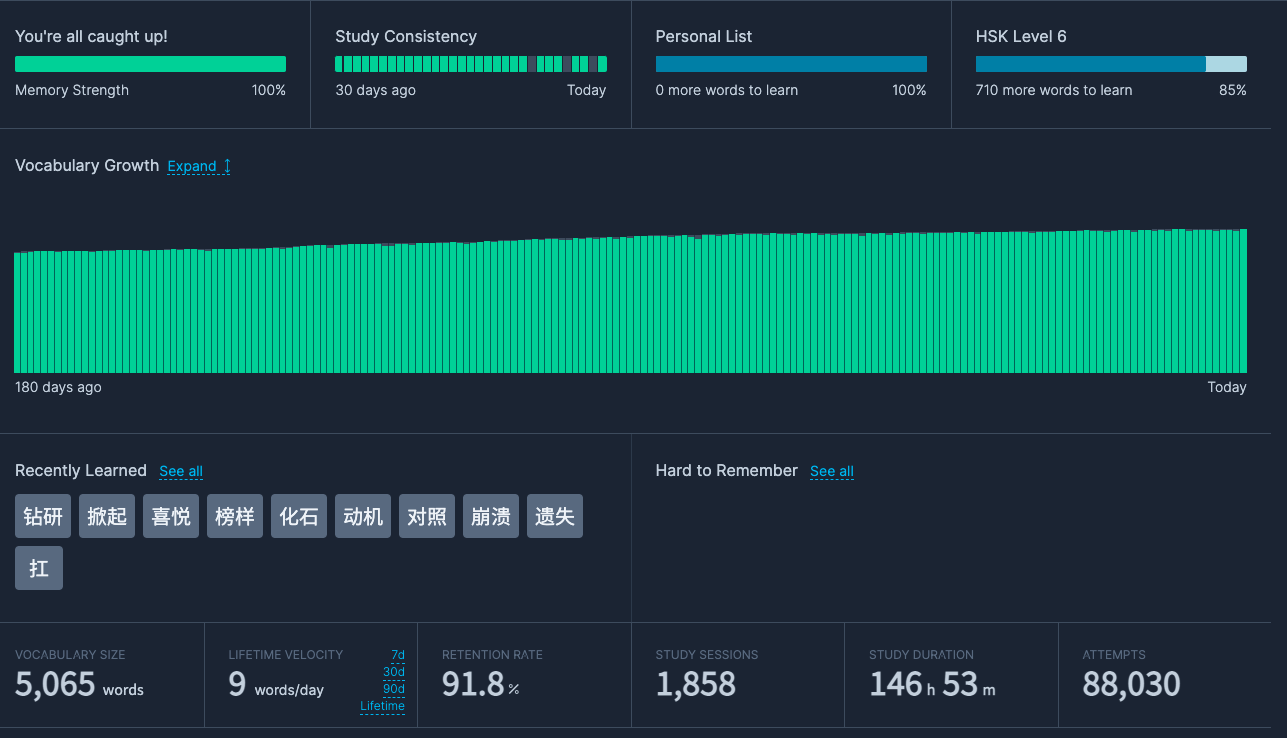Open the word 掀起

click(107, 516)
